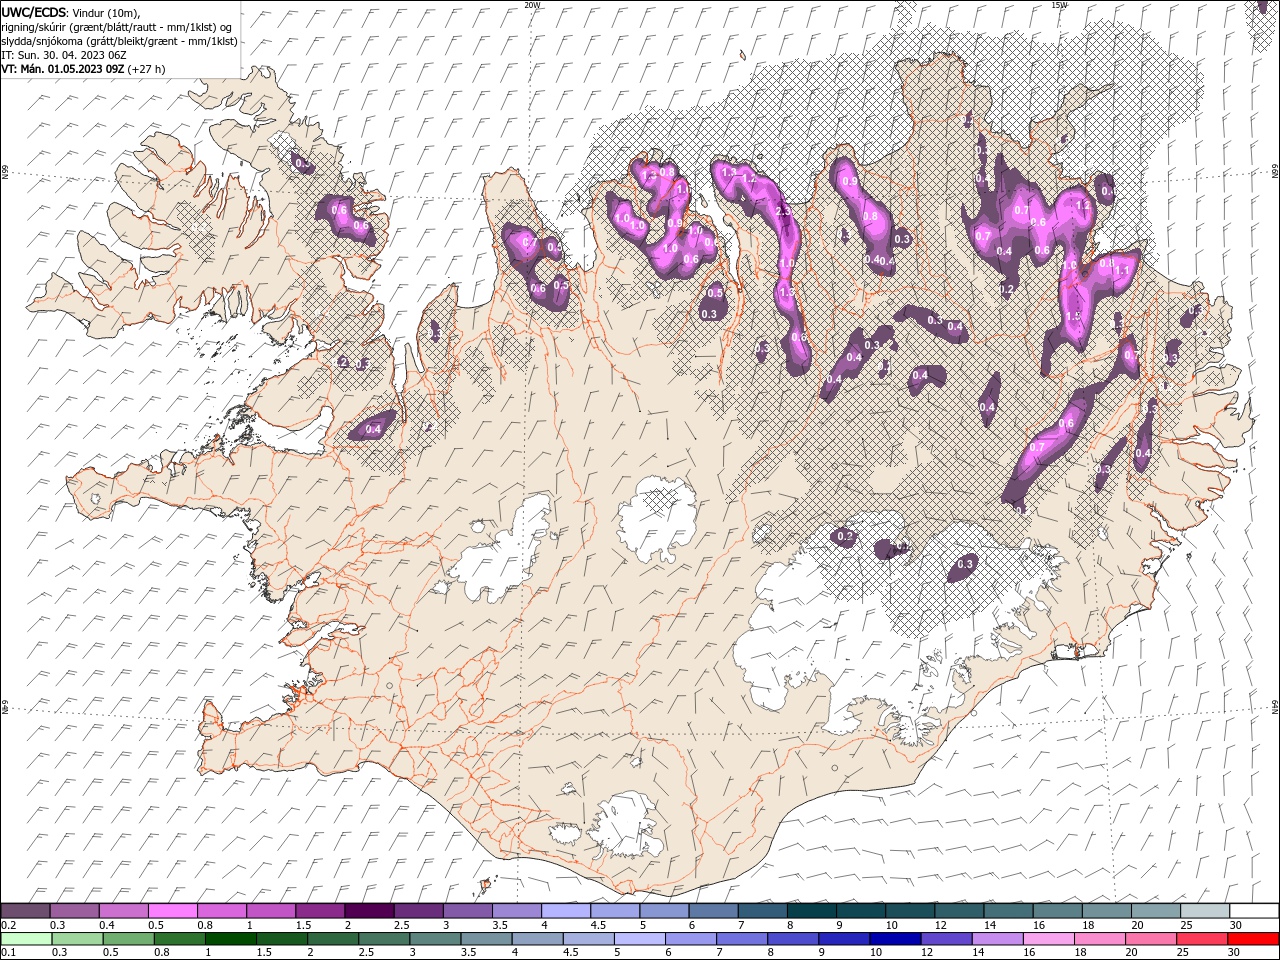
Task: Click the dusky purple swatch between 0.2 and 0.3
Action: pos(25,911)
